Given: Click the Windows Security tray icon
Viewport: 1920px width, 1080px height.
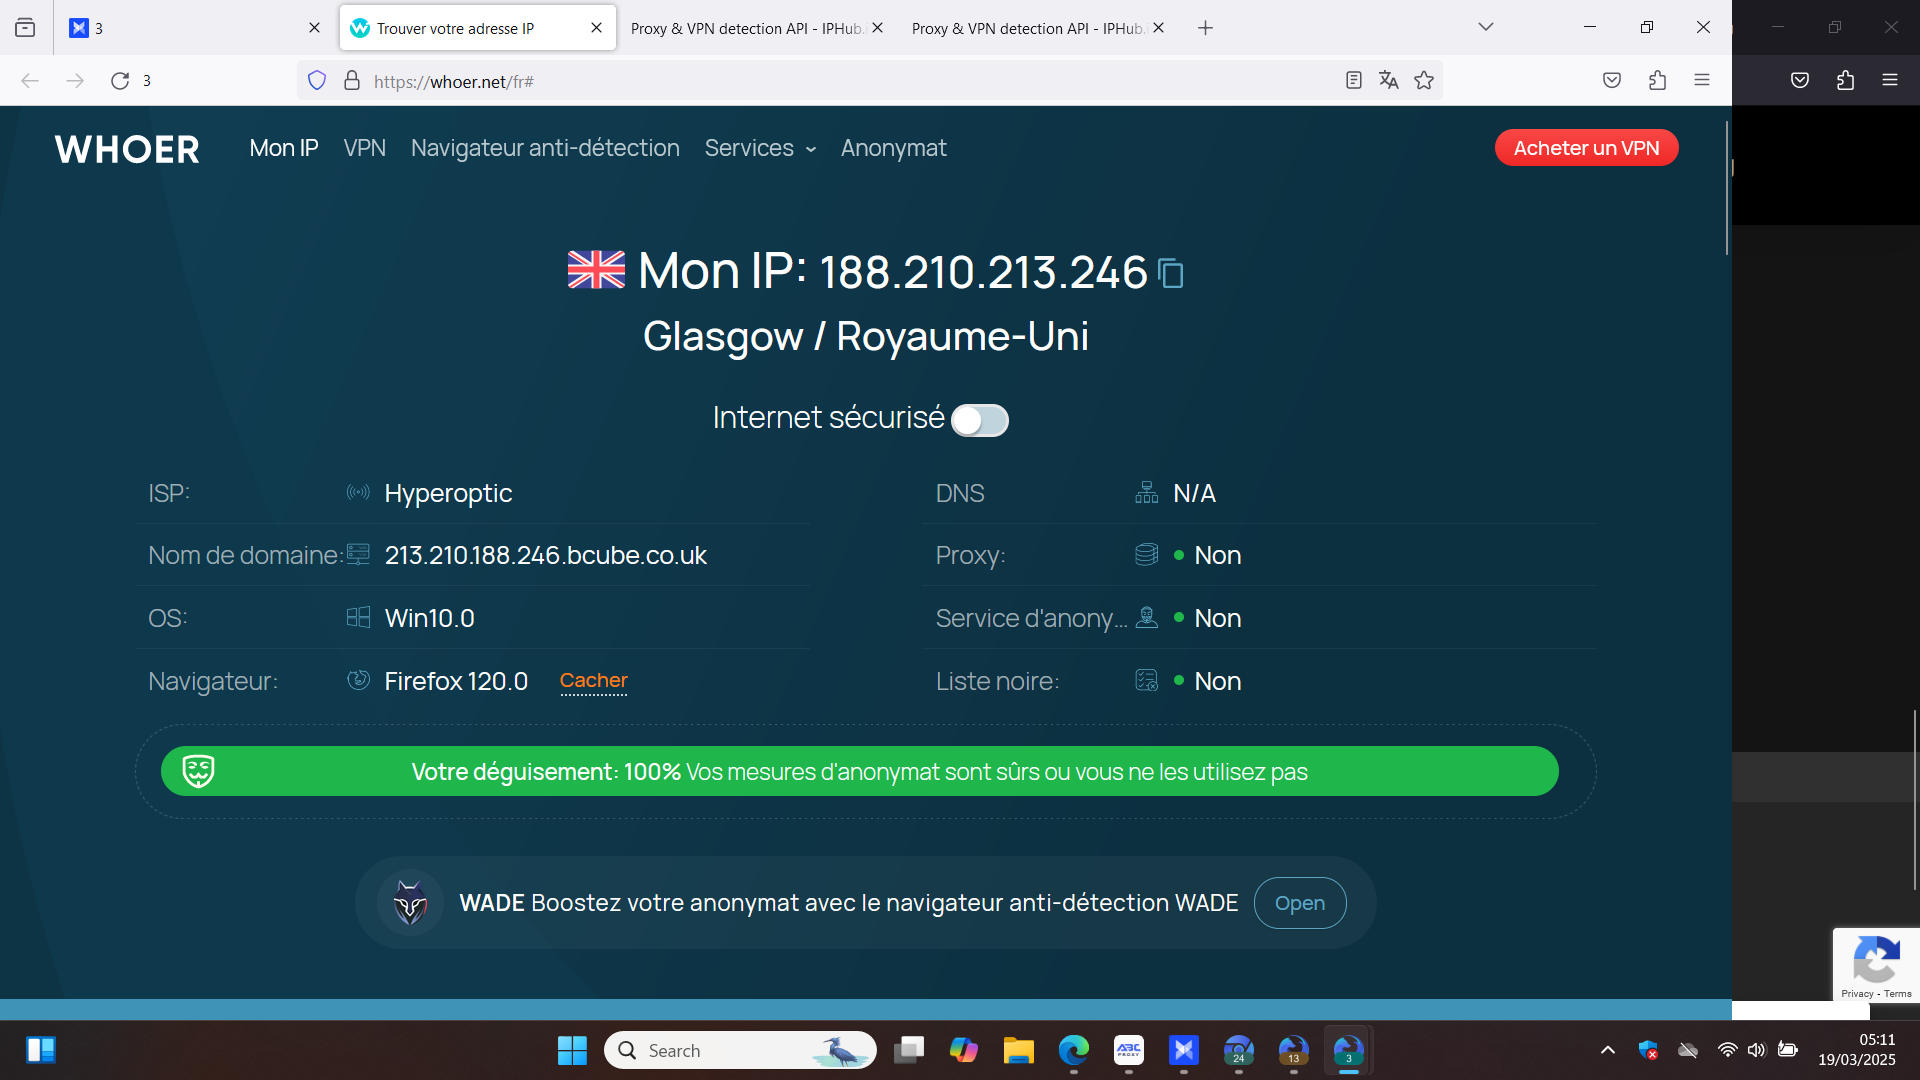Looking at the screenshot, I should pos(1648,1050).
